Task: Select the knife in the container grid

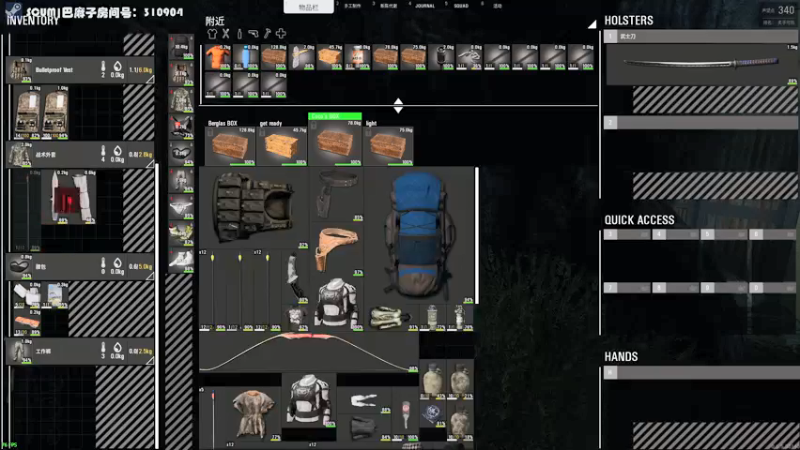Action: 295,276
